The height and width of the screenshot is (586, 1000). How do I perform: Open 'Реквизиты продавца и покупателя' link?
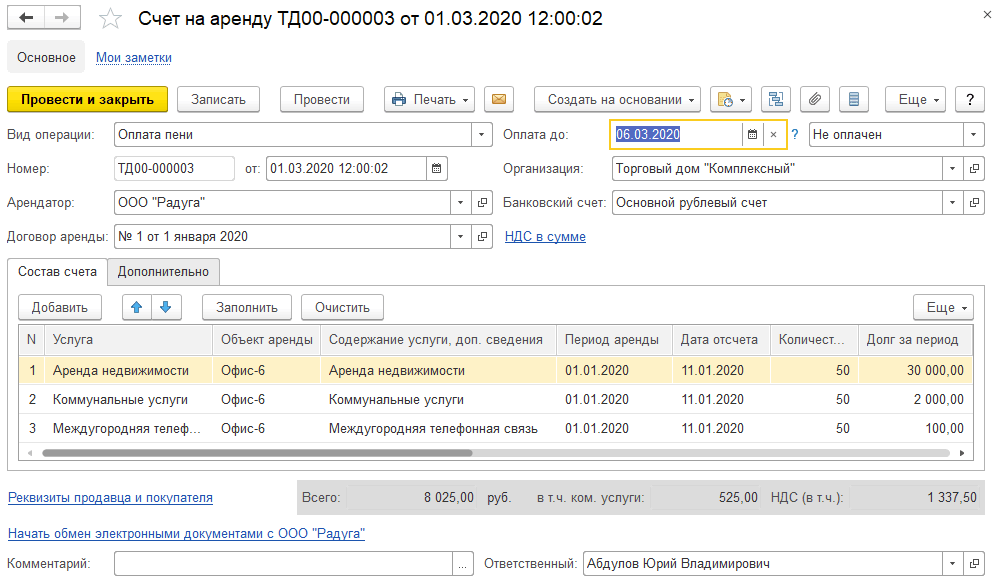click(110, 498)
